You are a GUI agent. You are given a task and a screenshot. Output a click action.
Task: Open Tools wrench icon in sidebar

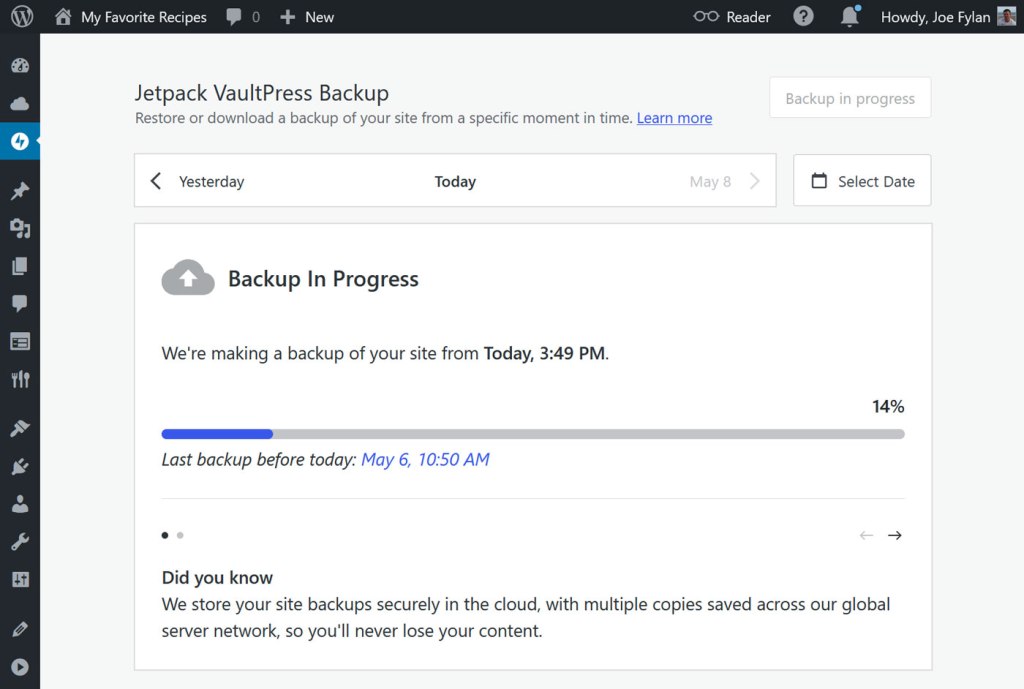point(20,541)
